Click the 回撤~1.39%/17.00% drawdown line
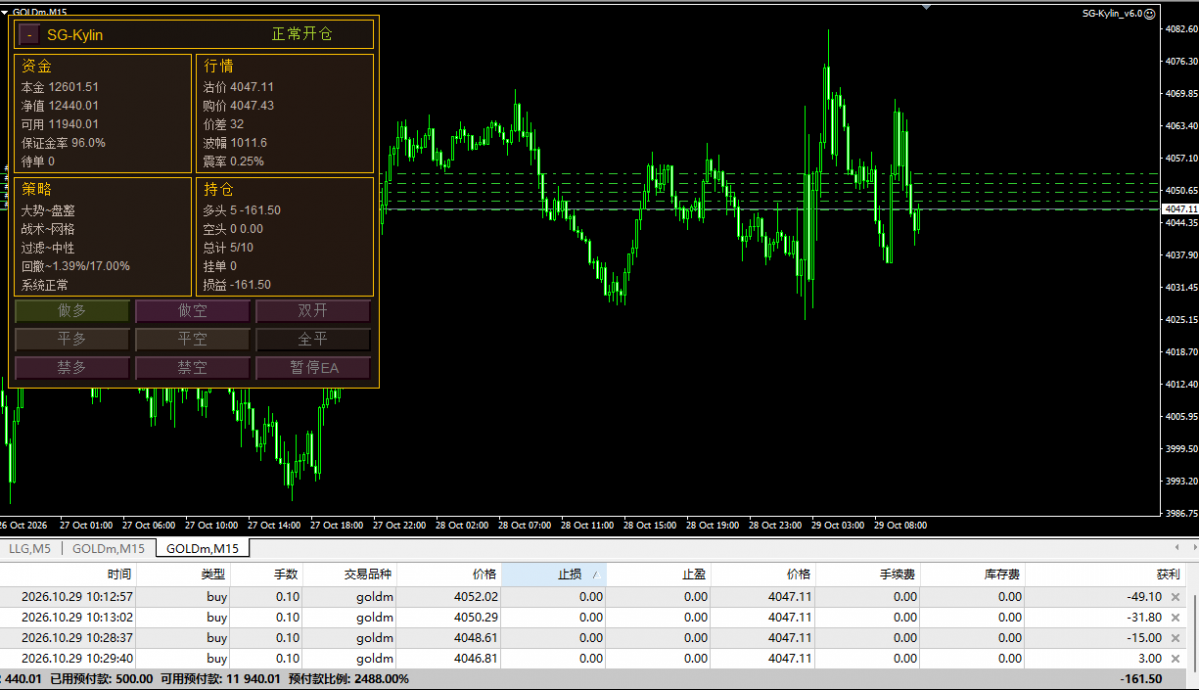Image resolution: width=1199 pixels, height=690 pixels. point(76,266)
